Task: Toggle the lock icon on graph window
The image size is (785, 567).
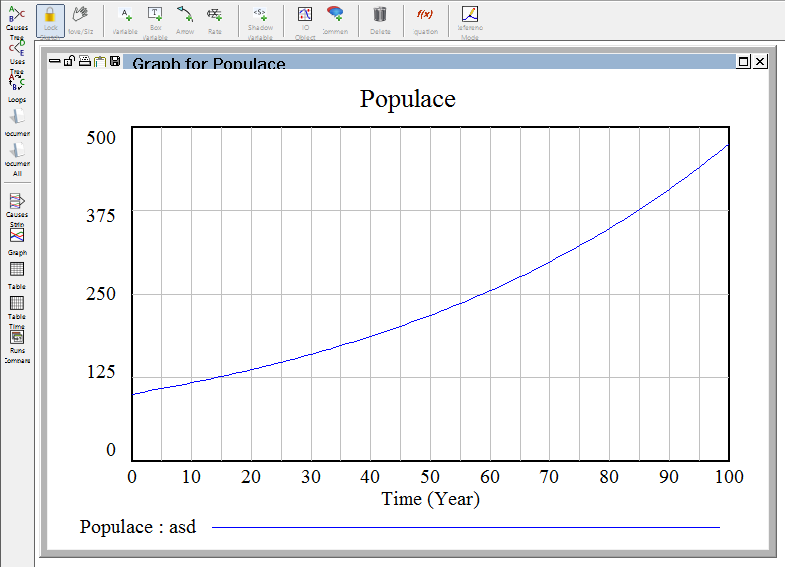Action: [69, 63]
